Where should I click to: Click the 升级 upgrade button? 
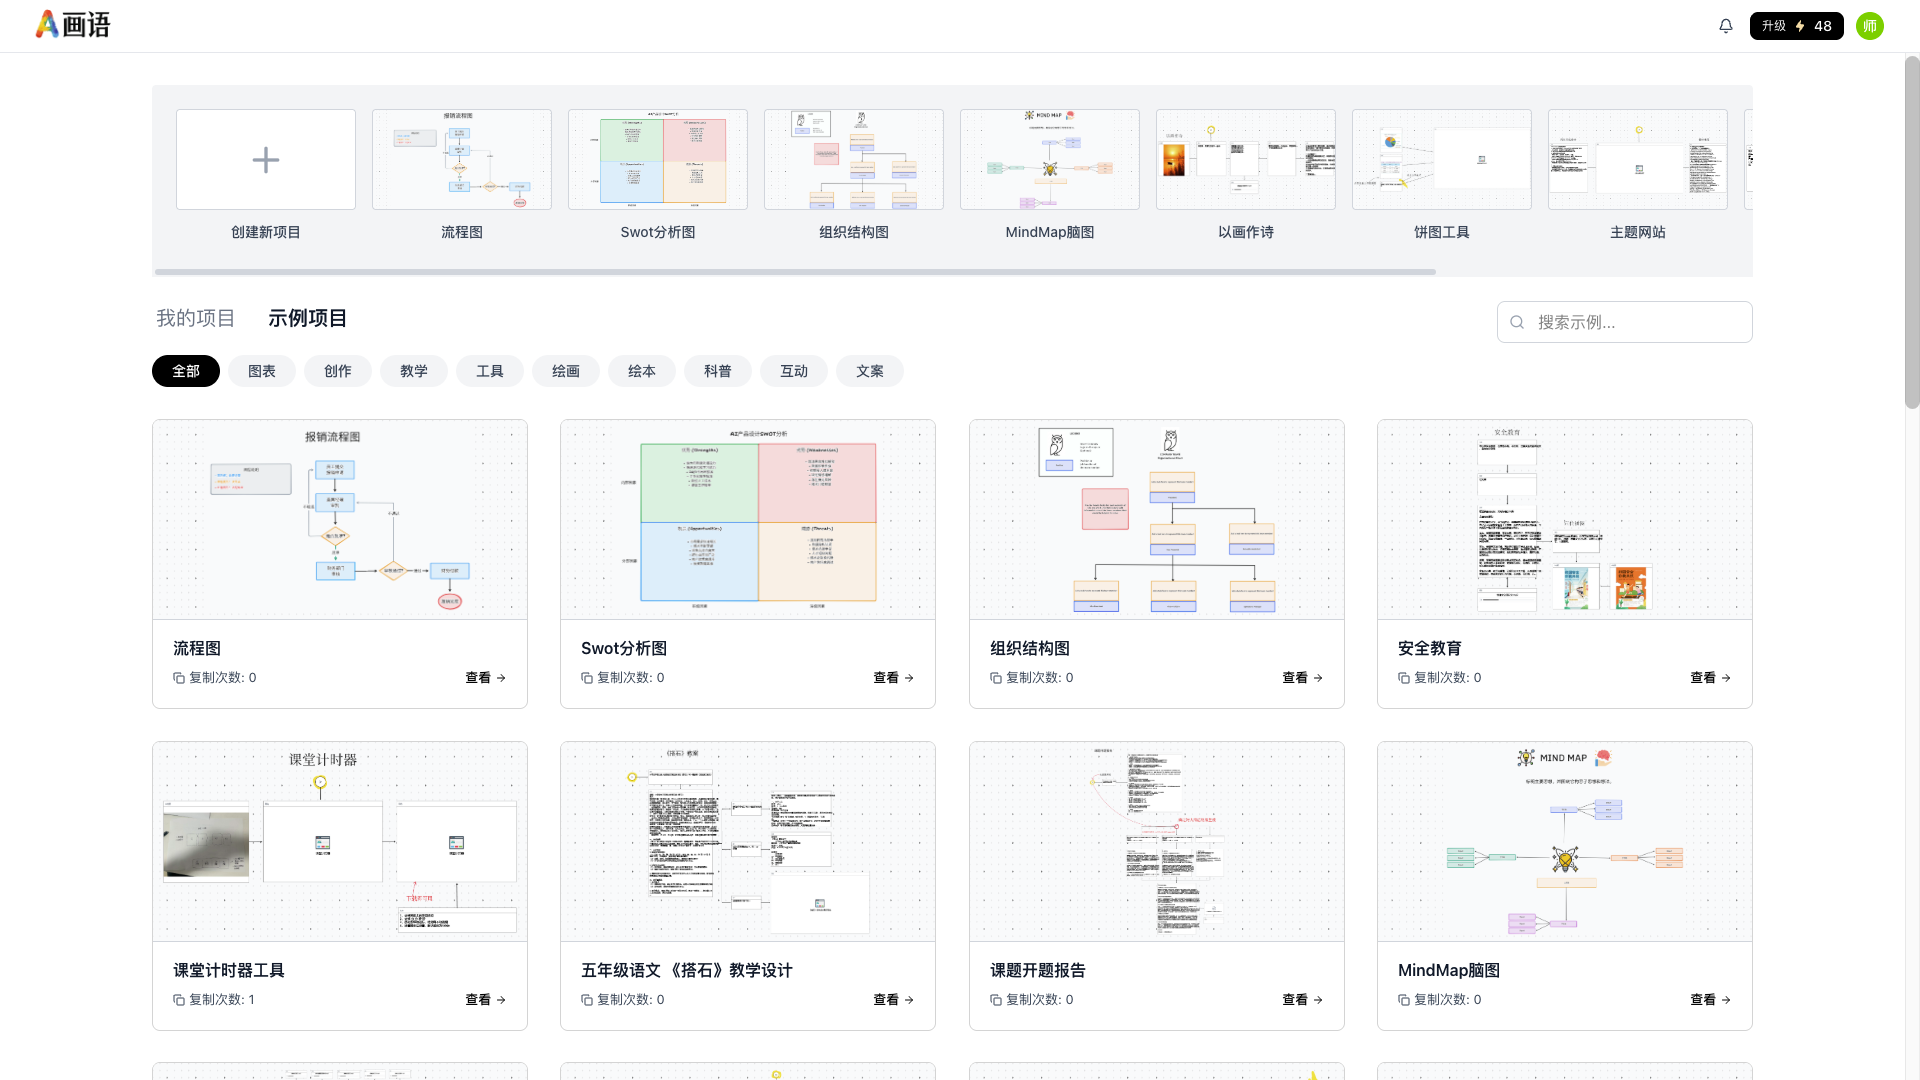coord(1796,26)
